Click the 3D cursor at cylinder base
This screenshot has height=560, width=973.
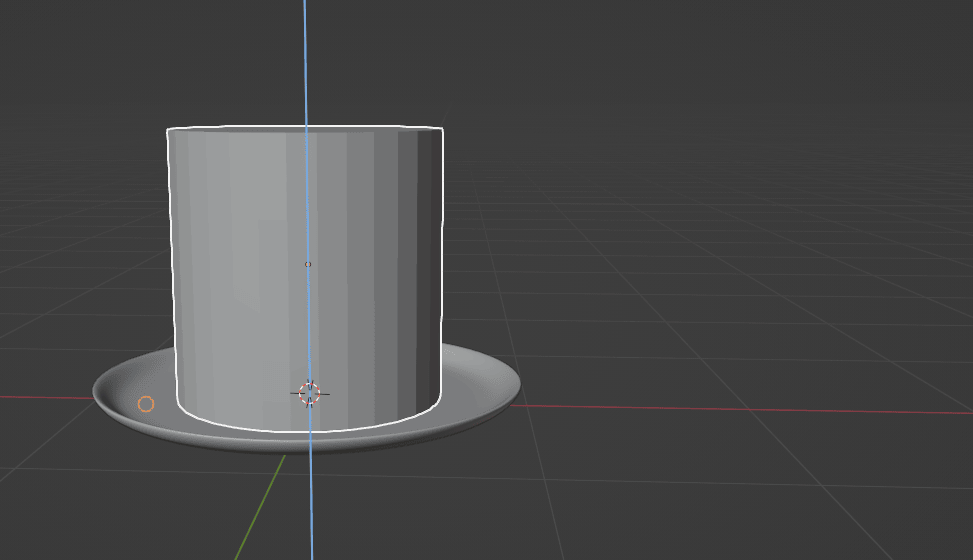click(309, 394)
